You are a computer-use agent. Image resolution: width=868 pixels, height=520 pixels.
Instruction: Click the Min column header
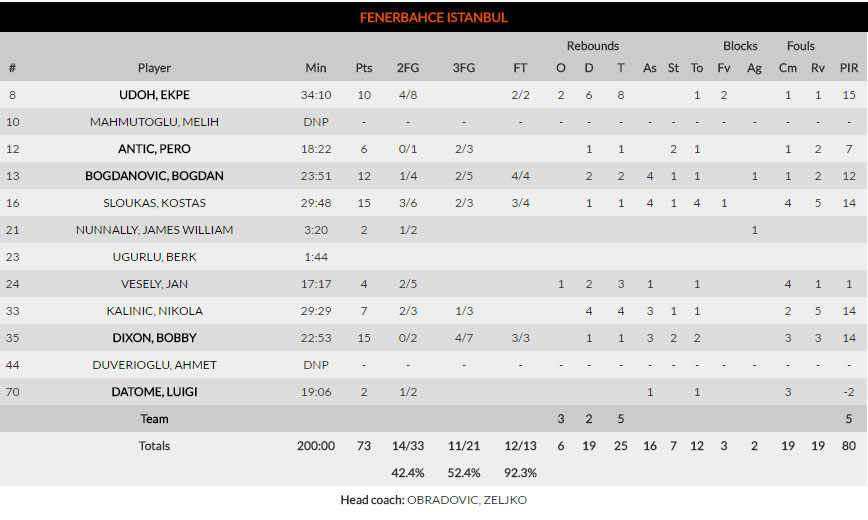pos(316,68)
